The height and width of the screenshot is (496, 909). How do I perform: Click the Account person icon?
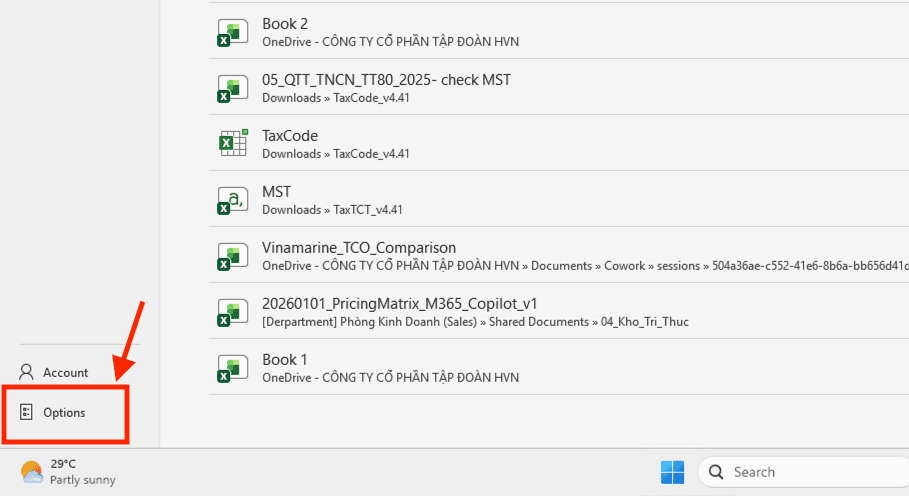pos(26,372)
